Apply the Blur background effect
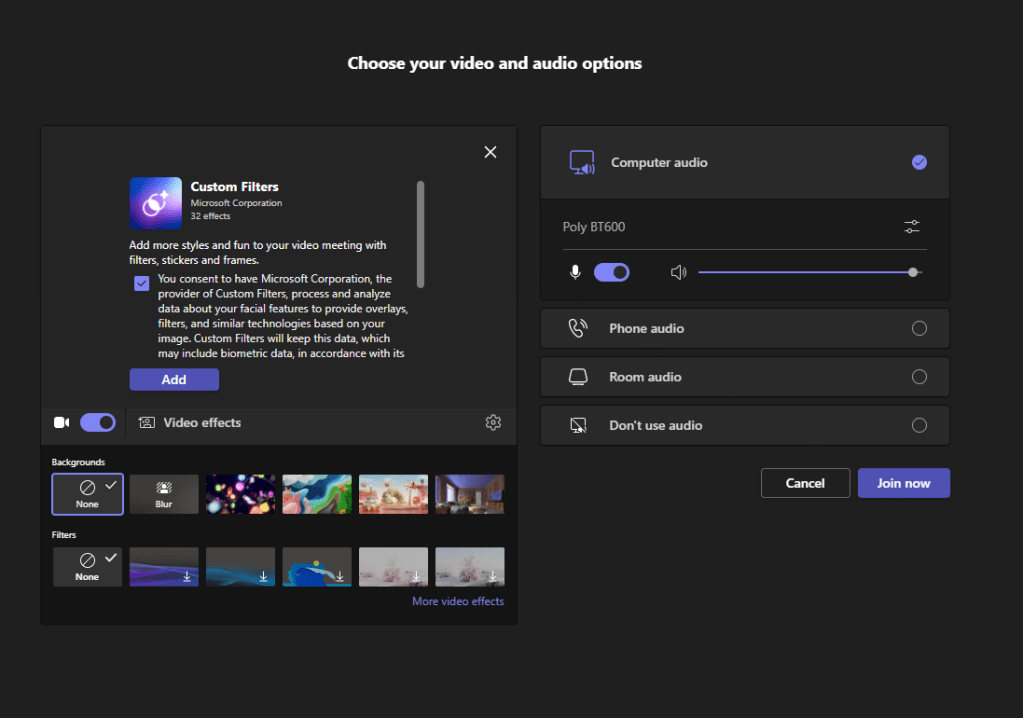The width and height of the screenshot is (1023, 718). coord(163,493)
